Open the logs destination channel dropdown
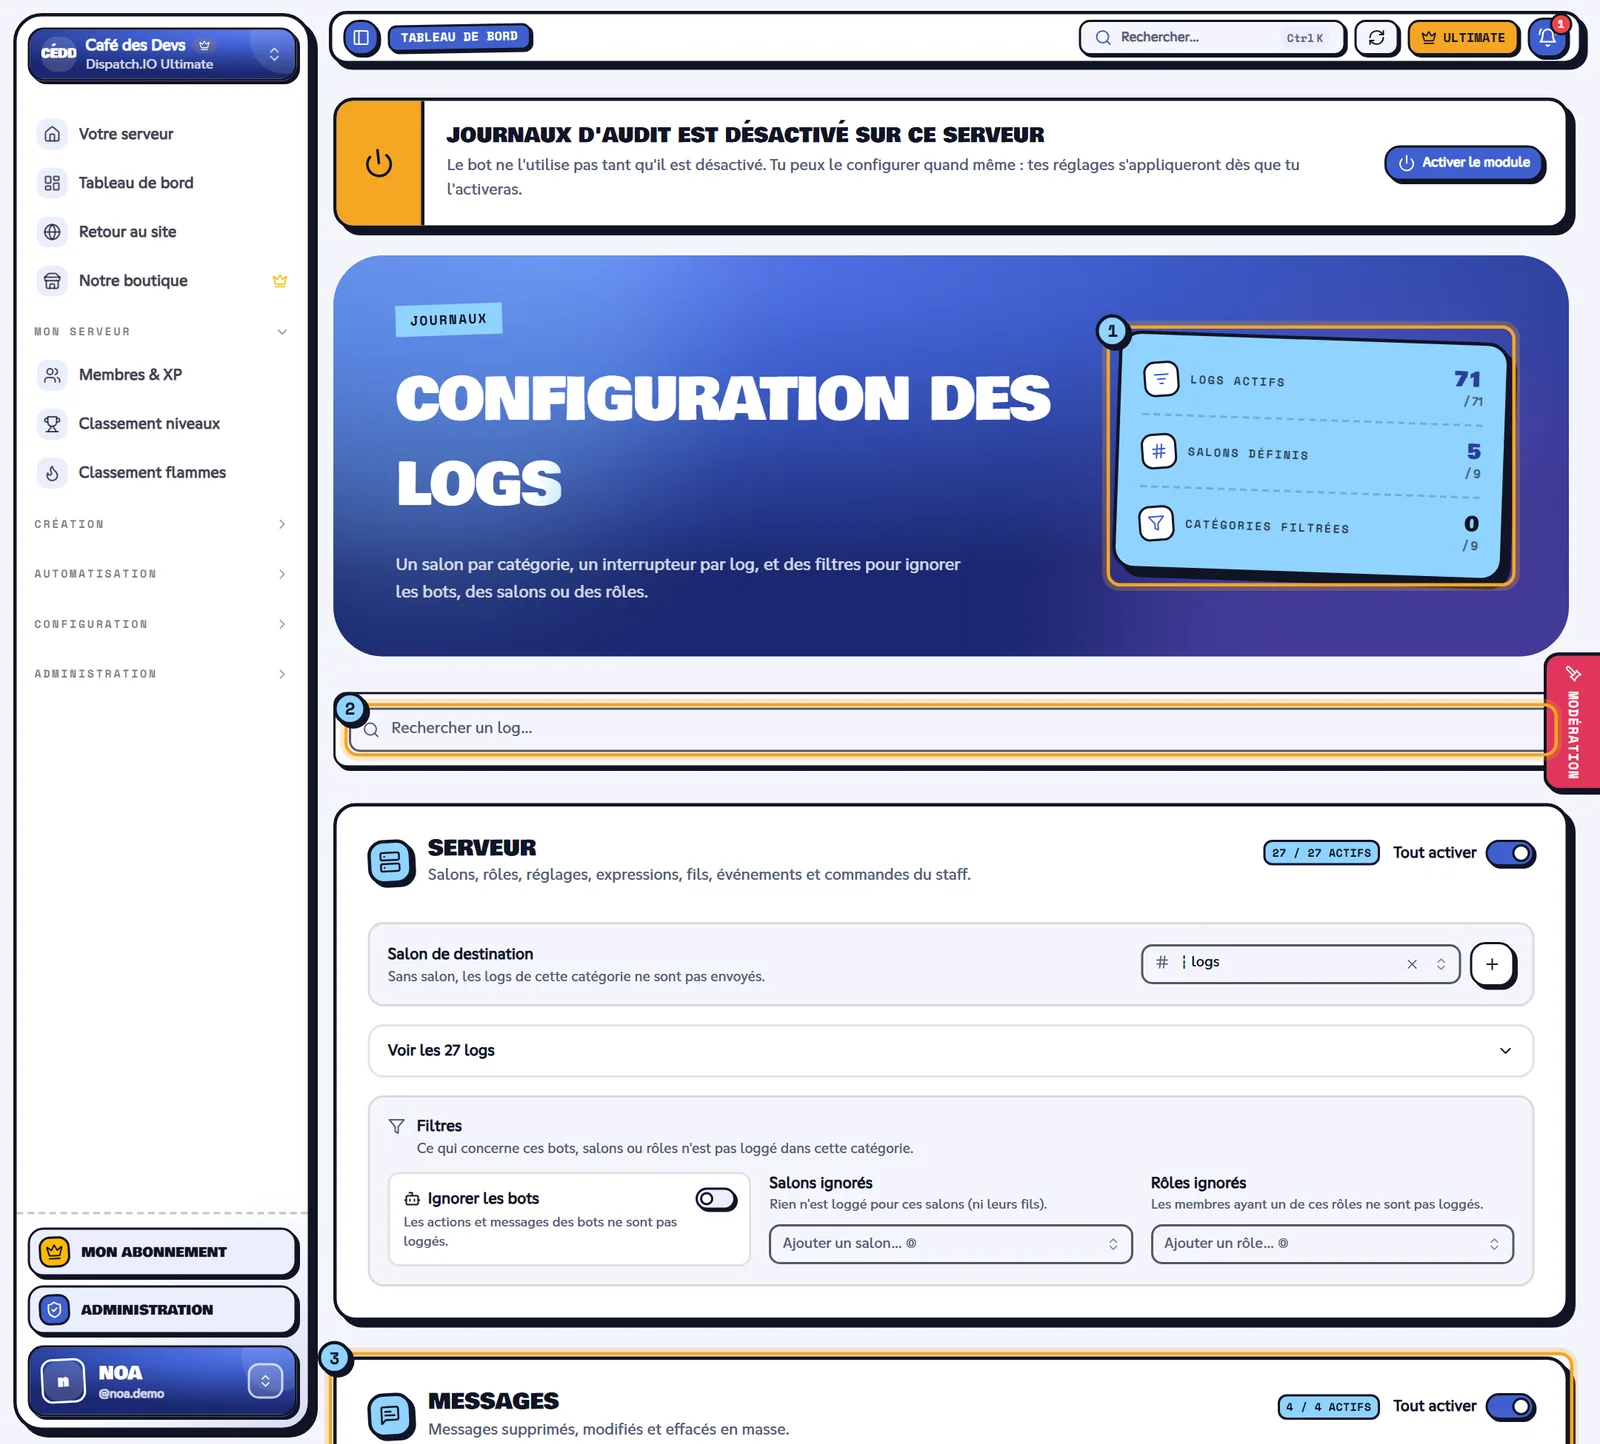This screenshot has width=1600, height=1444. click(x=1300, y=964)
